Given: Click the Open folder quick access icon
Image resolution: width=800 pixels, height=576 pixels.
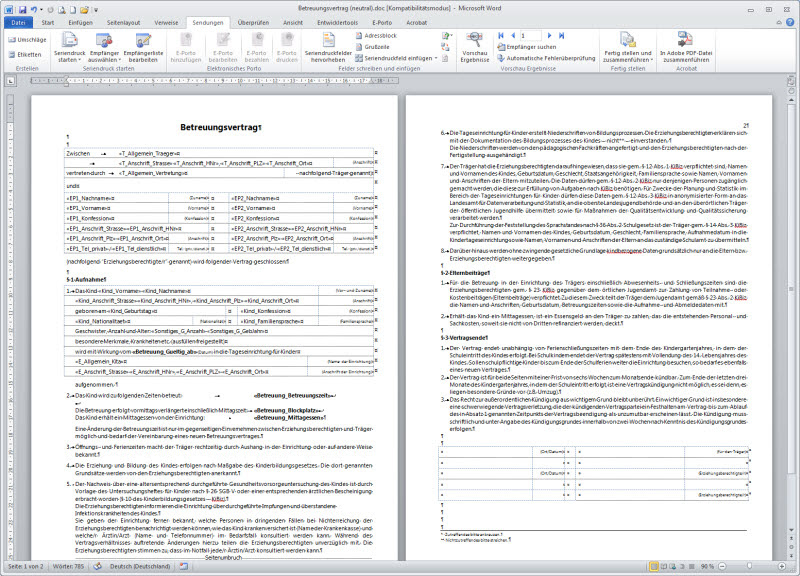Looking at the screenshot, I should tap(84, 9).
